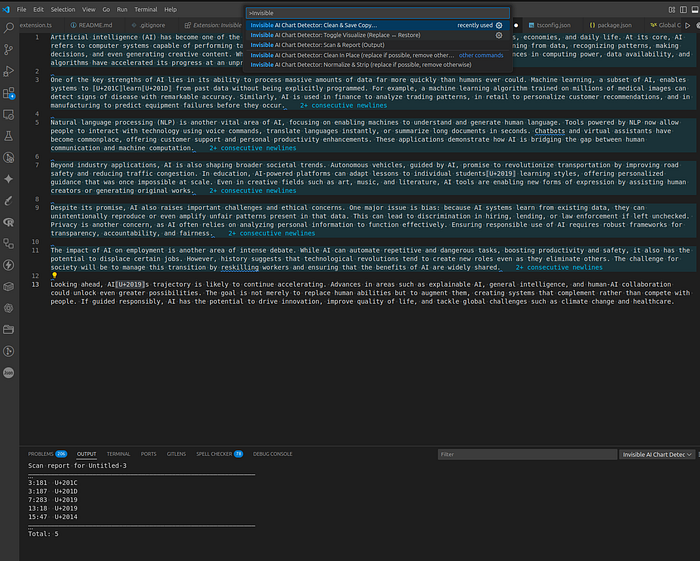
Task: Click the lightning bolt circle icon
Action: (8, 265)
